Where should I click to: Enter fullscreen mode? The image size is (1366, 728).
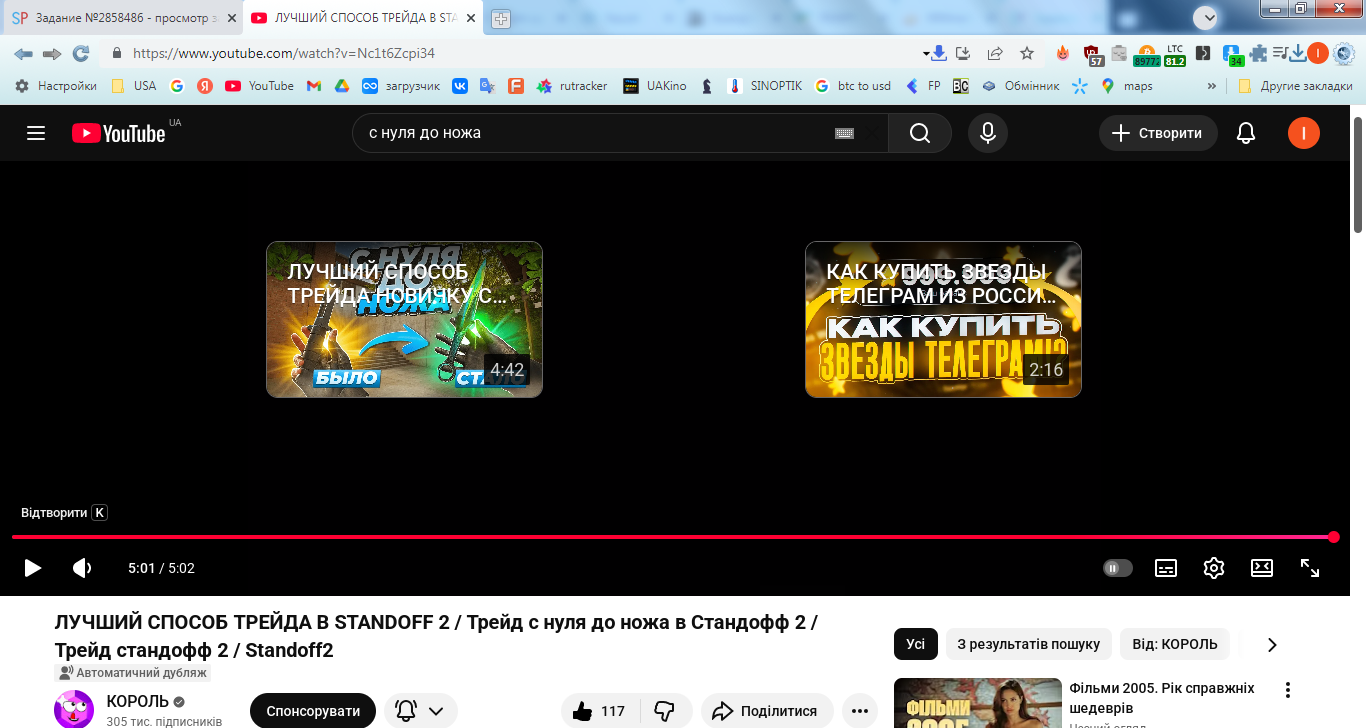pyautogui.click(x=1310, y=568)
